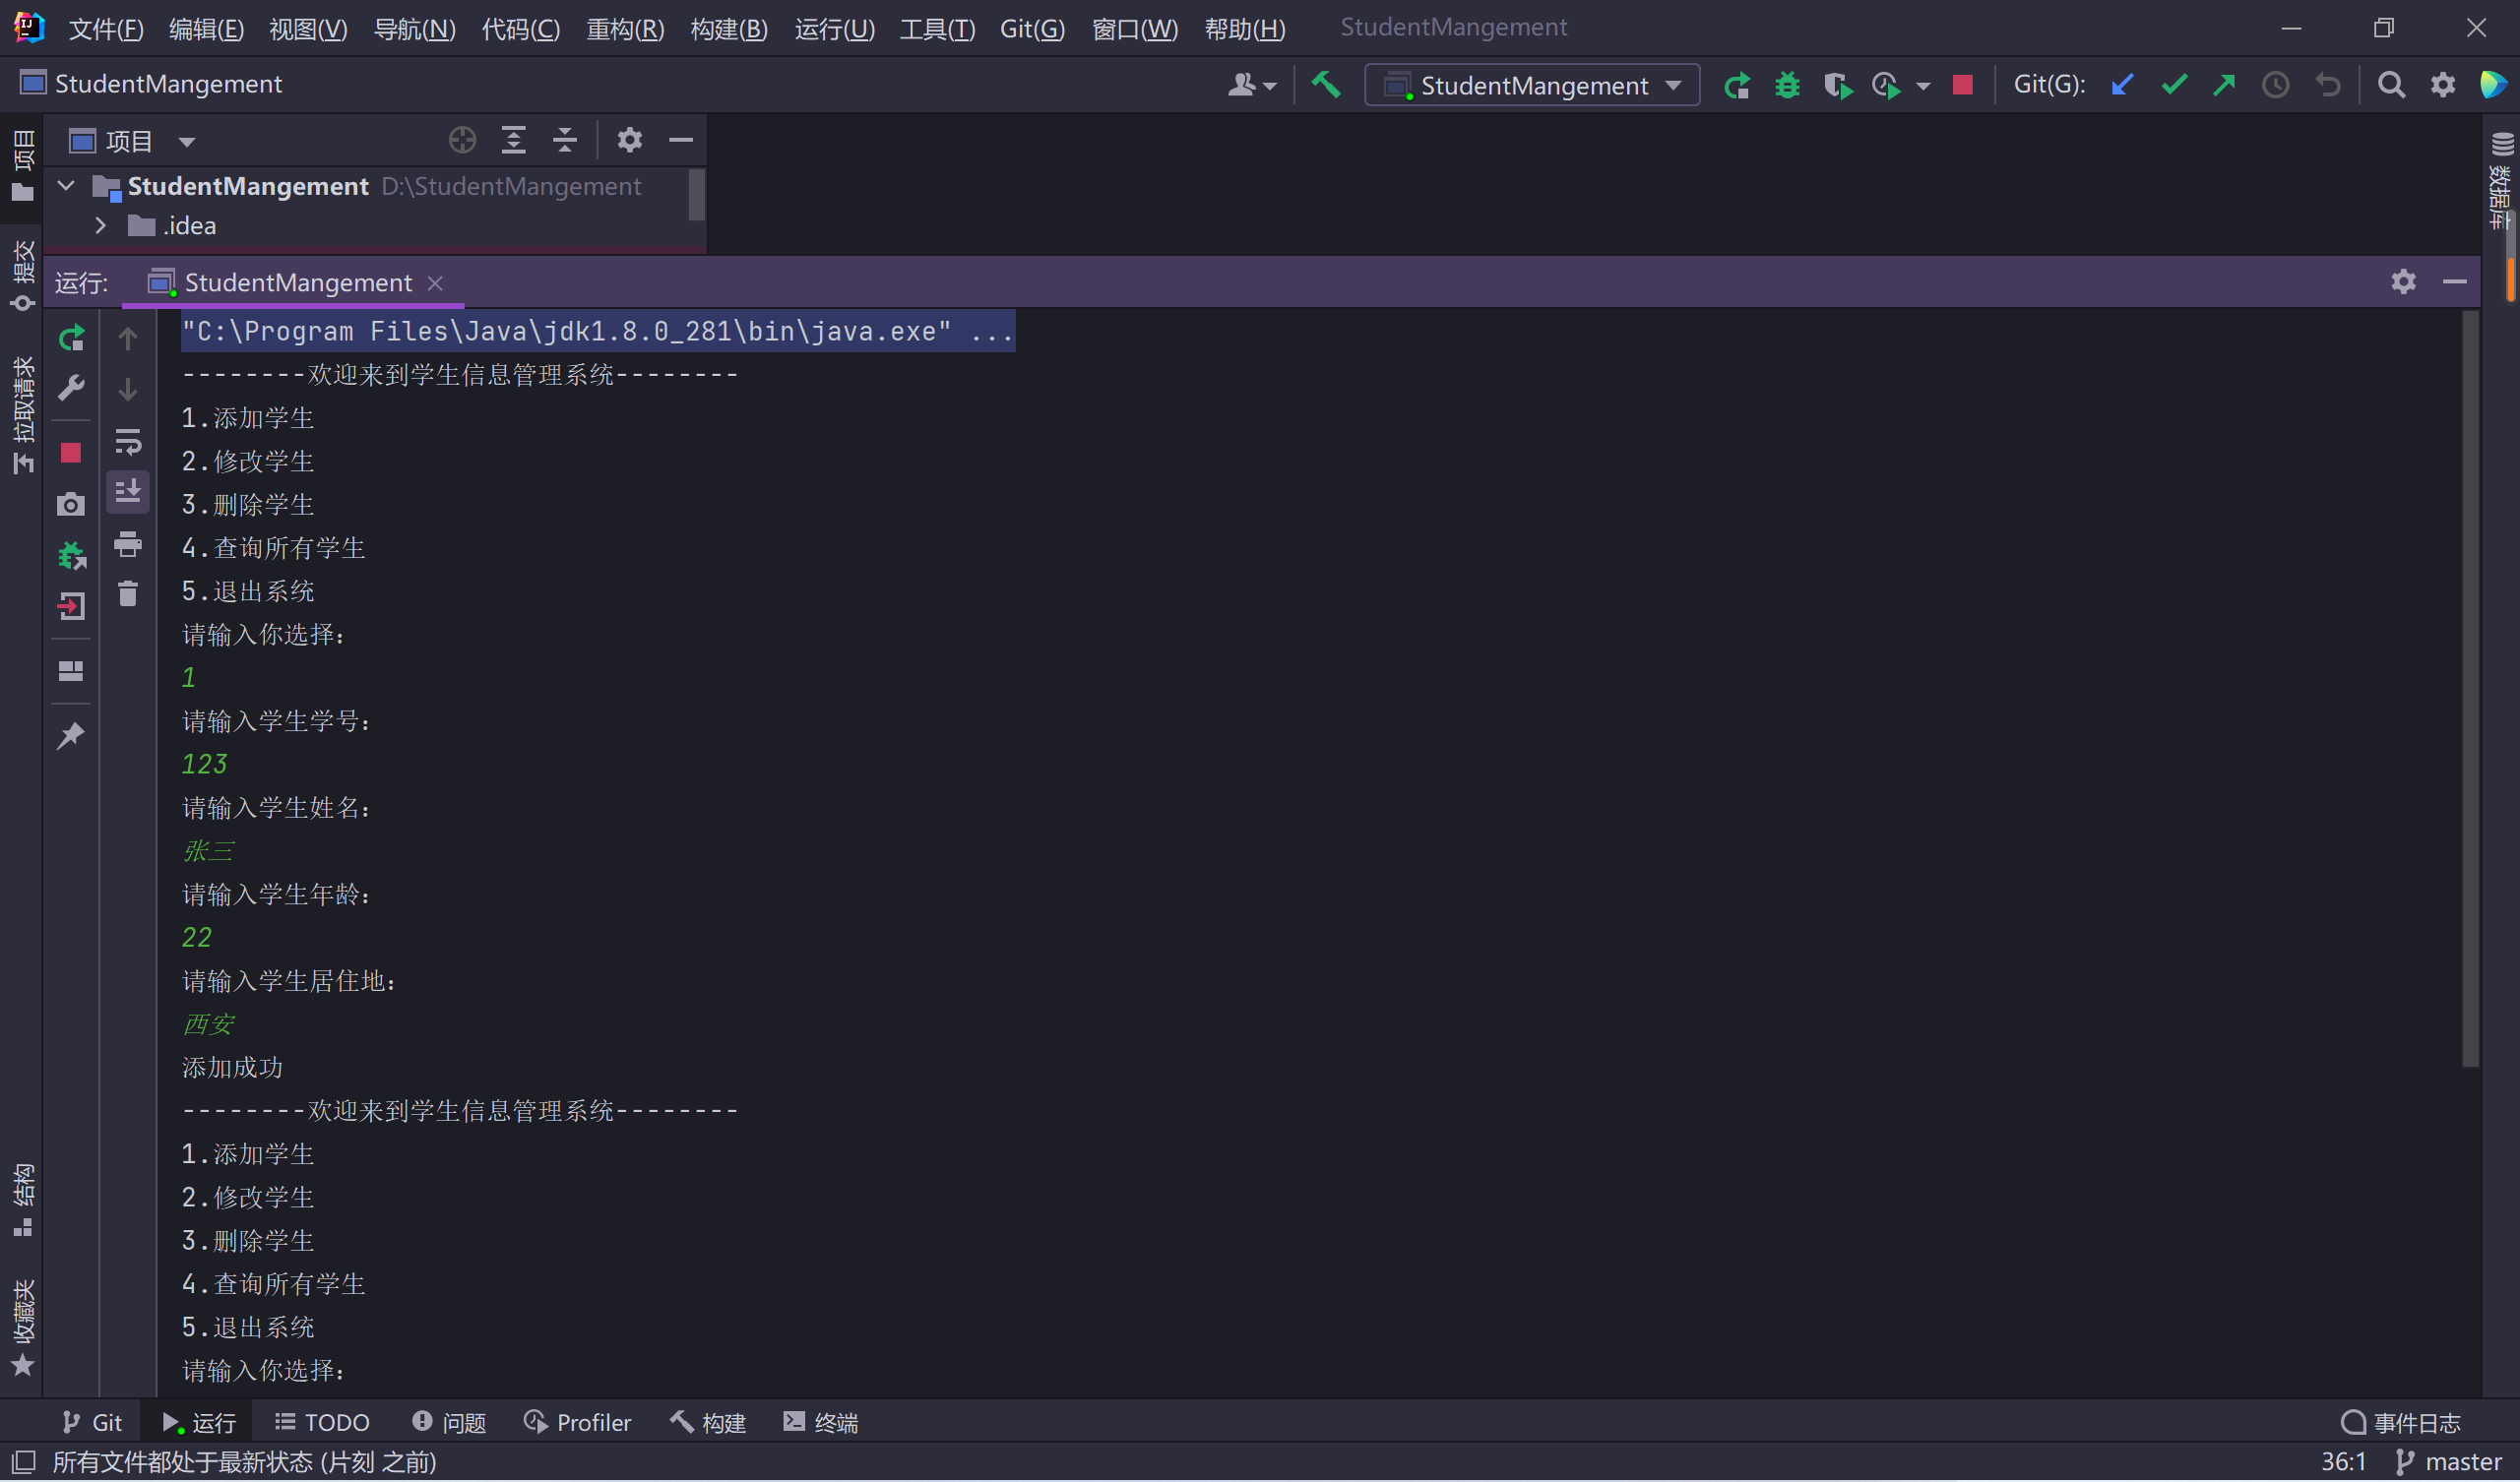Collapse the StudentMangement project root

tap(66, 185)
